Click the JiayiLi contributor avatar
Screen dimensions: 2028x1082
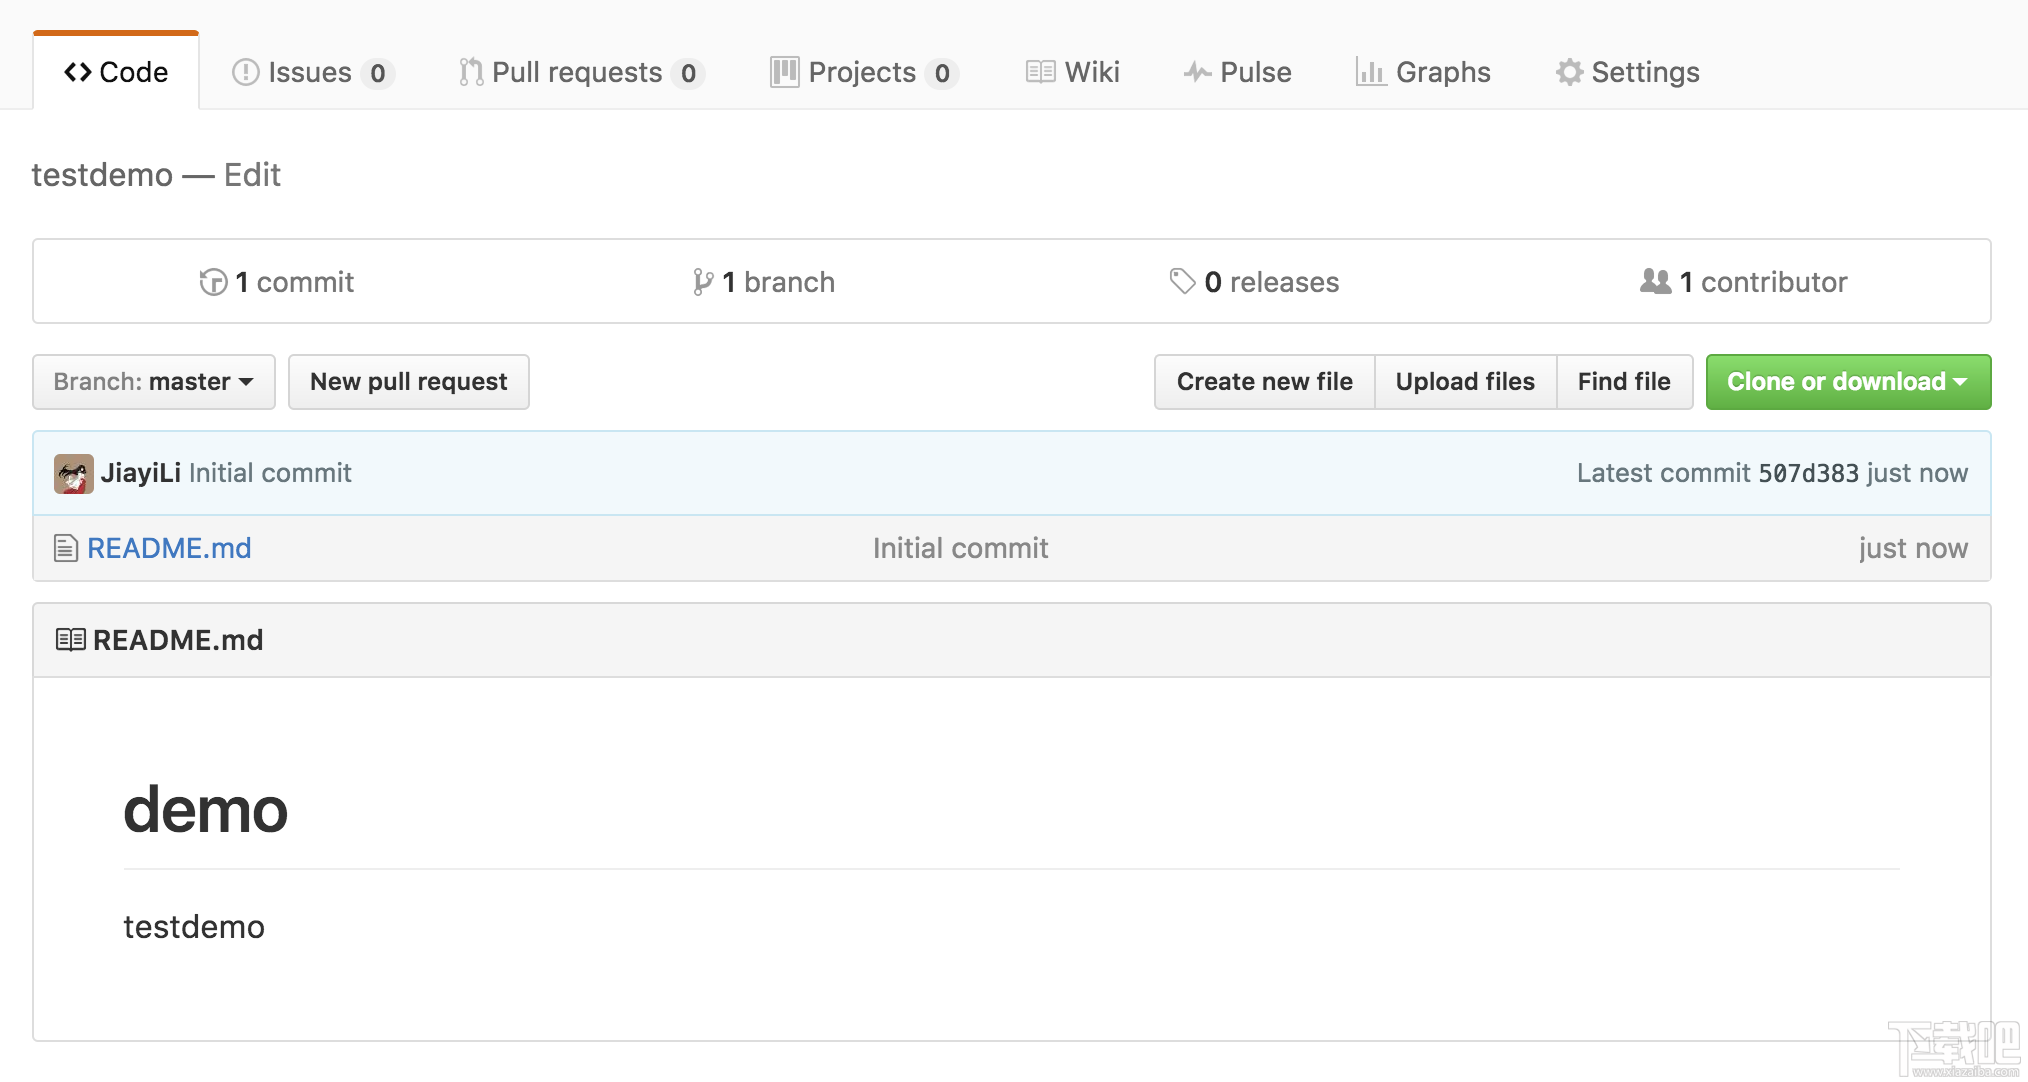click(72, 472)
